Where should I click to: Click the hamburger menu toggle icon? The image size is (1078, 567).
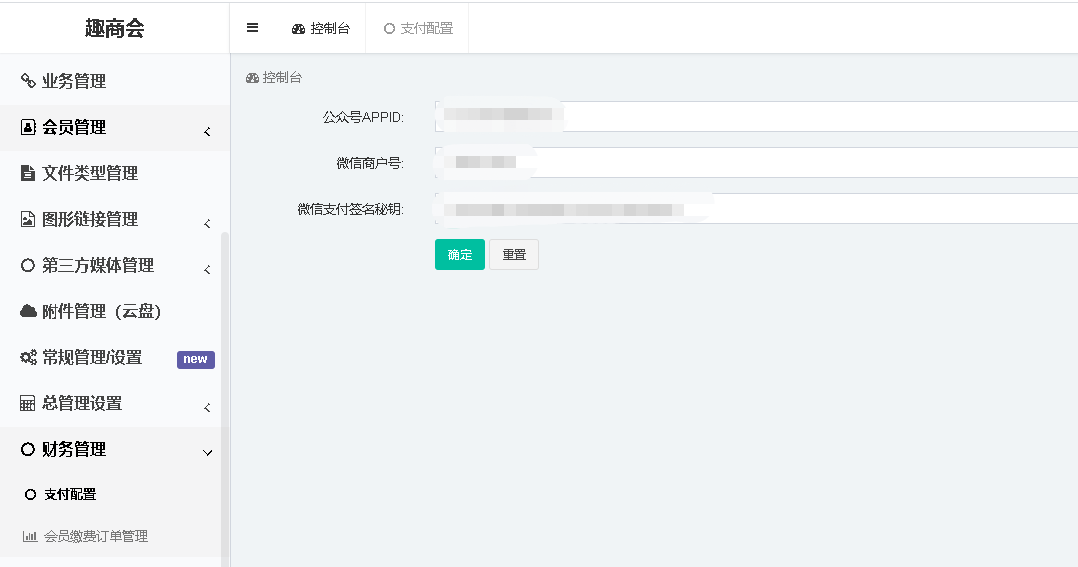(252, 28)
